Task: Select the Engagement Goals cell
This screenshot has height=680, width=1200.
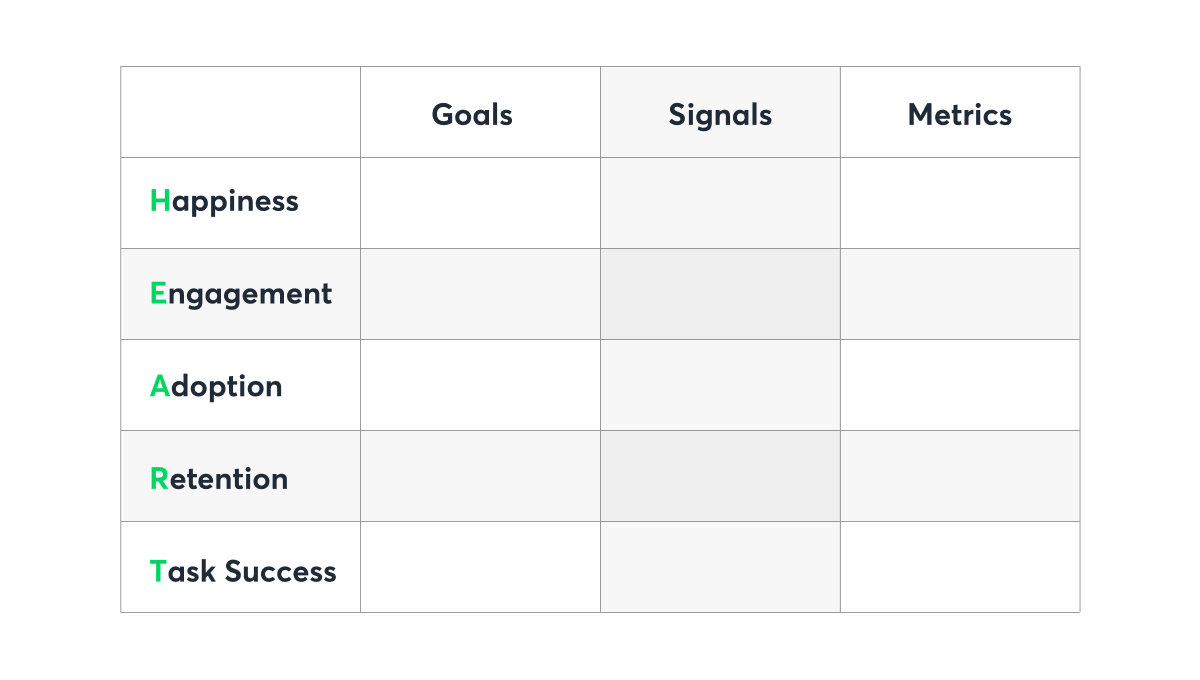Action: 480,294
